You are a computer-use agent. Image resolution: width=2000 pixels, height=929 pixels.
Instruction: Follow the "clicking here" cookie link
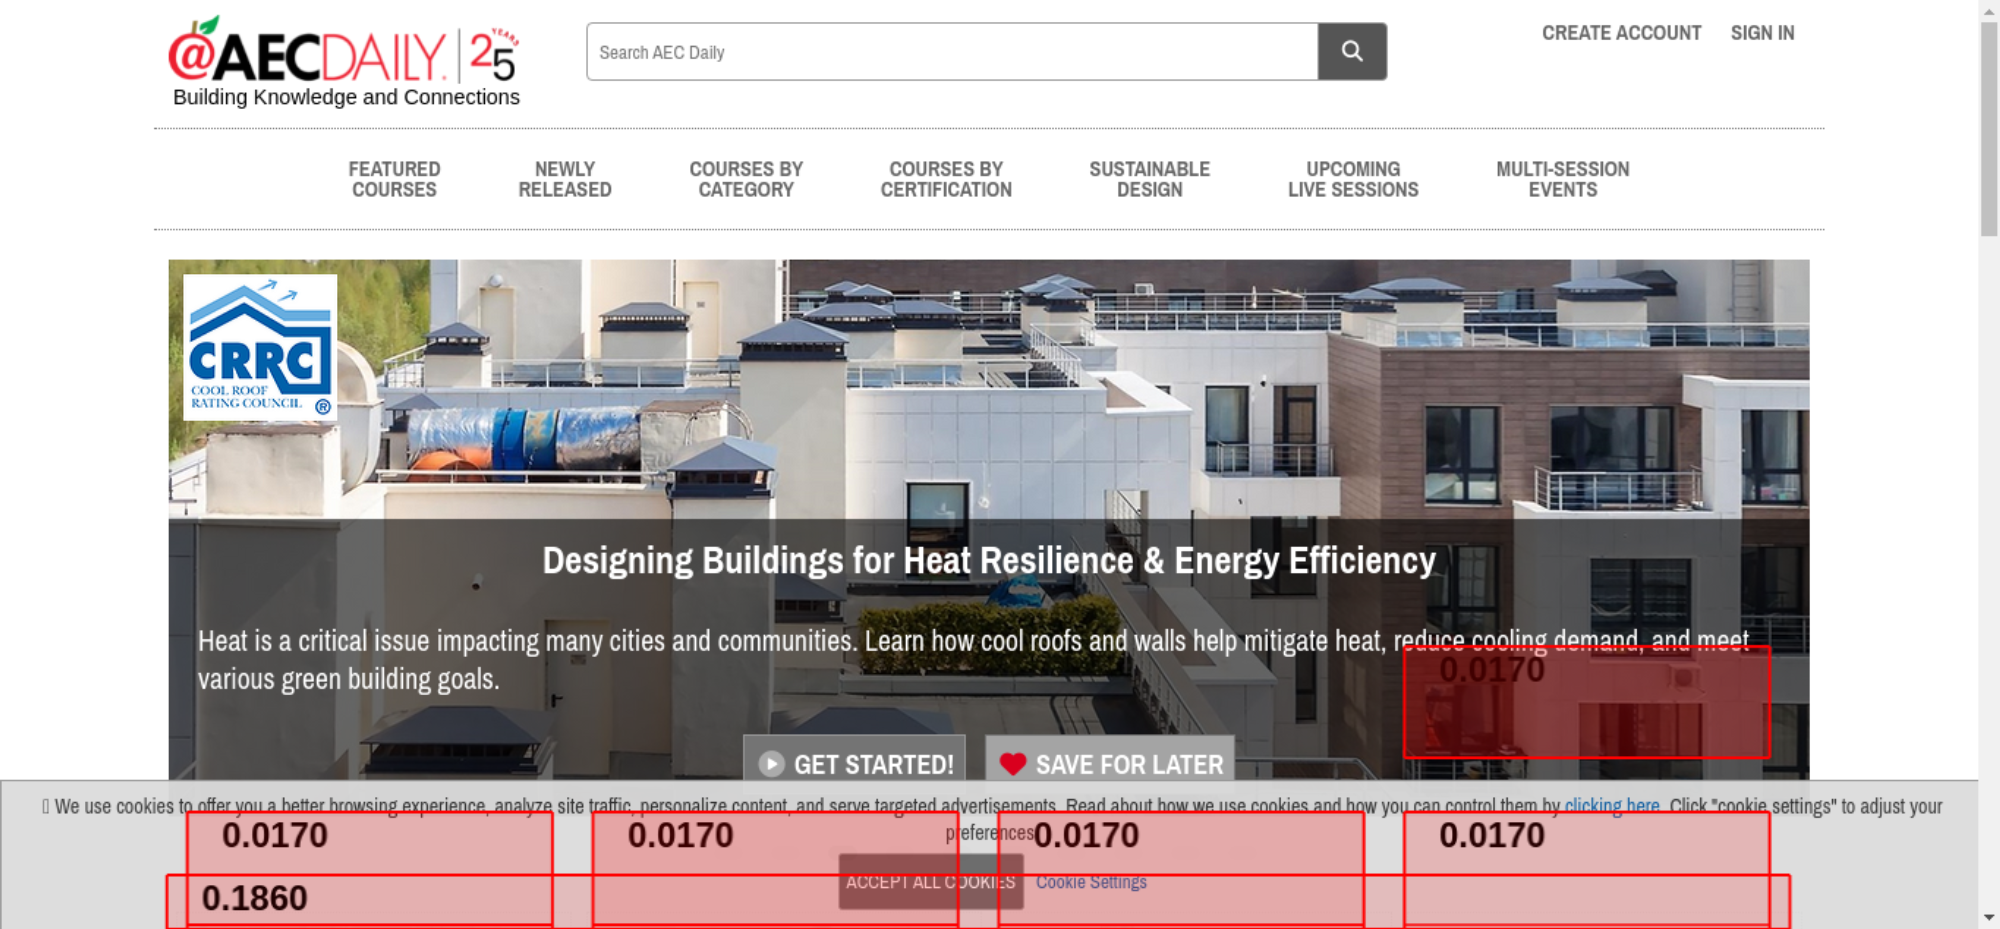click(1611, 806)
